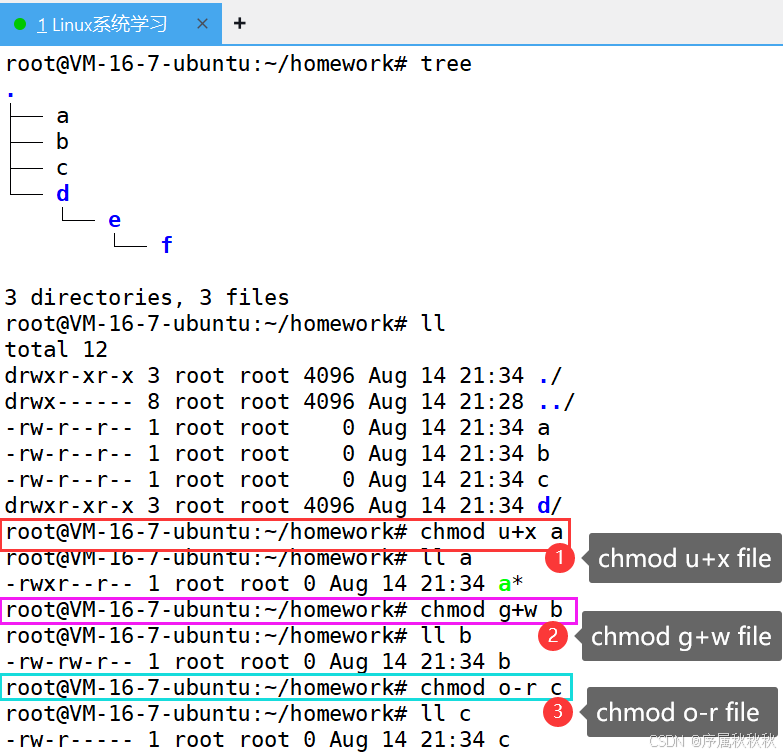Click the green 'a*' executable filename
Screen dimensions: 783x755
click(510, 583)
